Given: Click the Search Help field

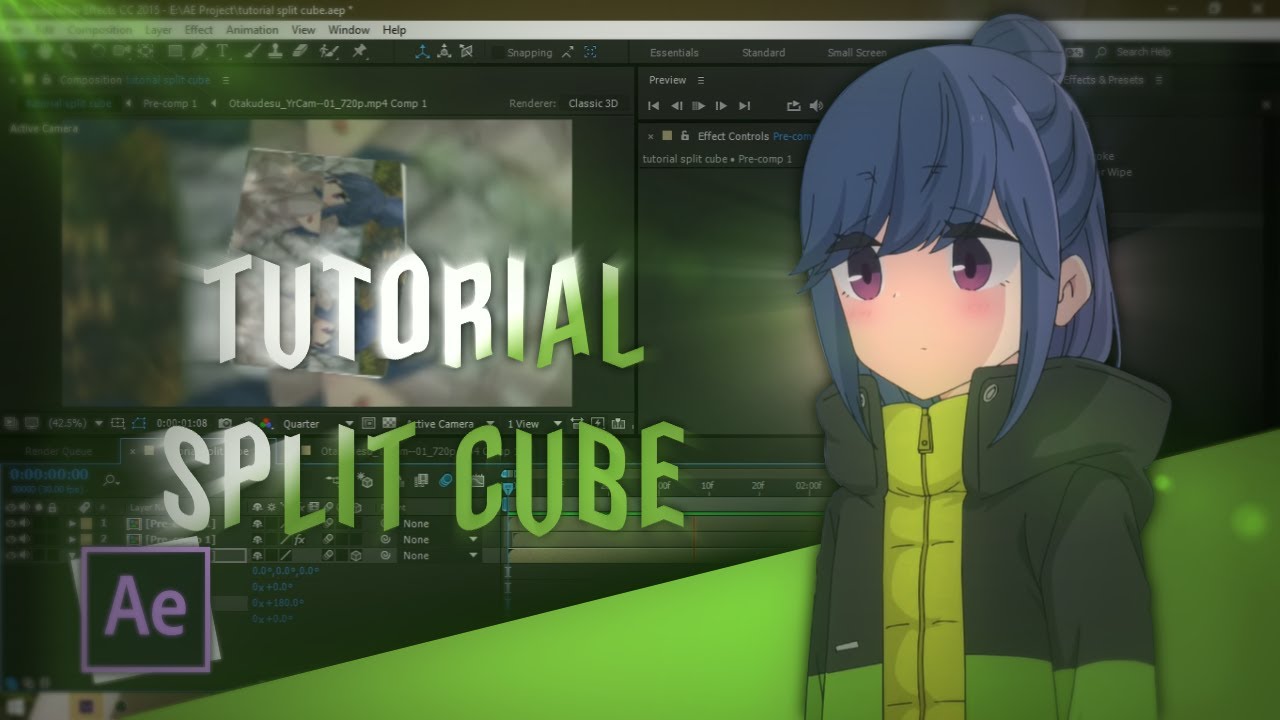Looking at the screenshot, I should pyautogui.click(x=1144, y=52).
